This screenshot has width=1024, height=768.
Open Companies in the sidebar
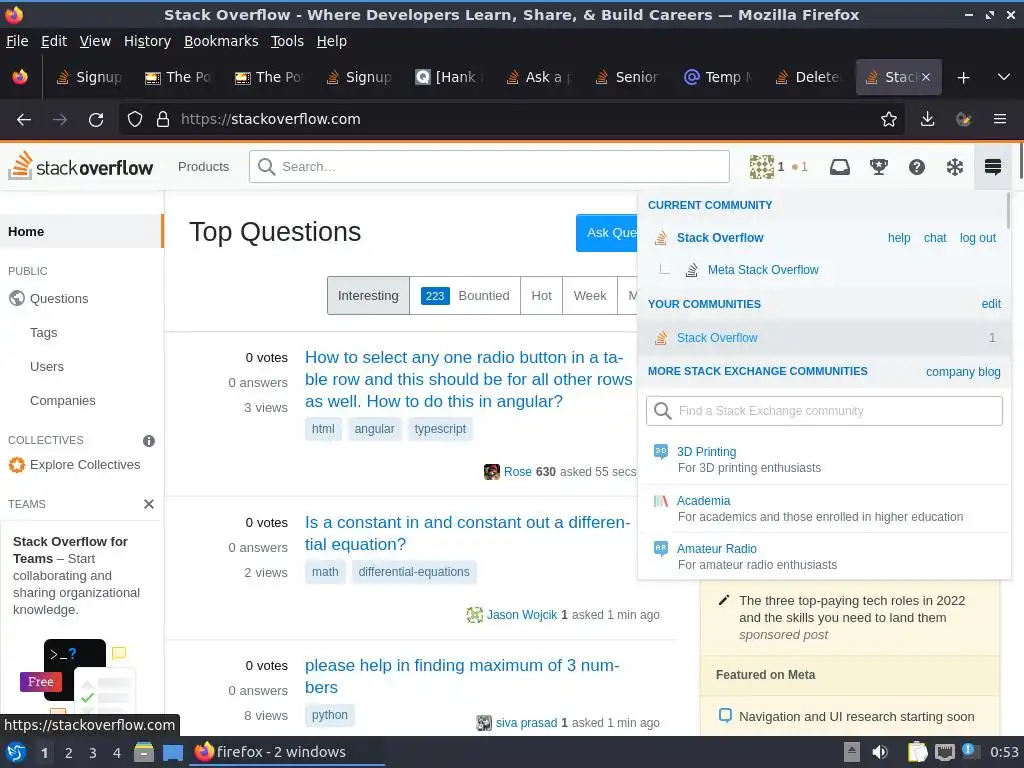pos(63,400)
